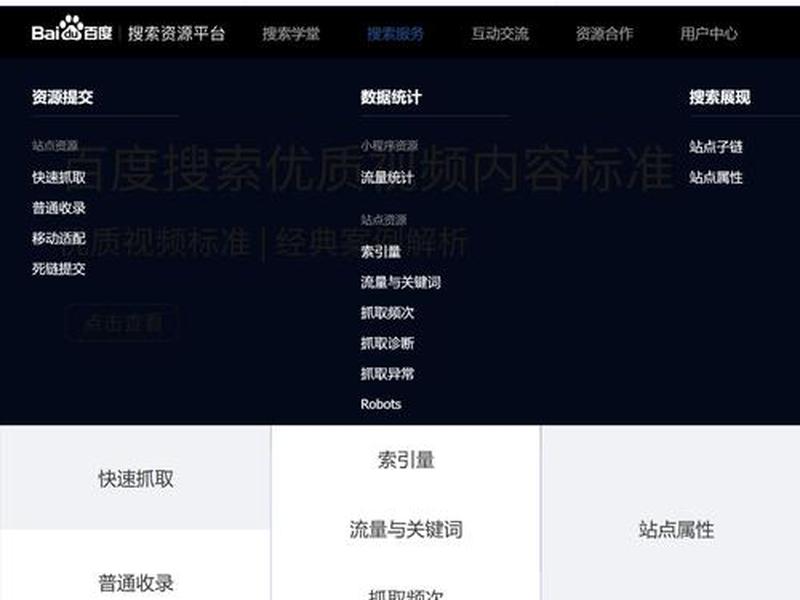Click 快速抓取 in the dropdown menu
The height and width of the screenshot is (600, 800).
coord(59,178)
